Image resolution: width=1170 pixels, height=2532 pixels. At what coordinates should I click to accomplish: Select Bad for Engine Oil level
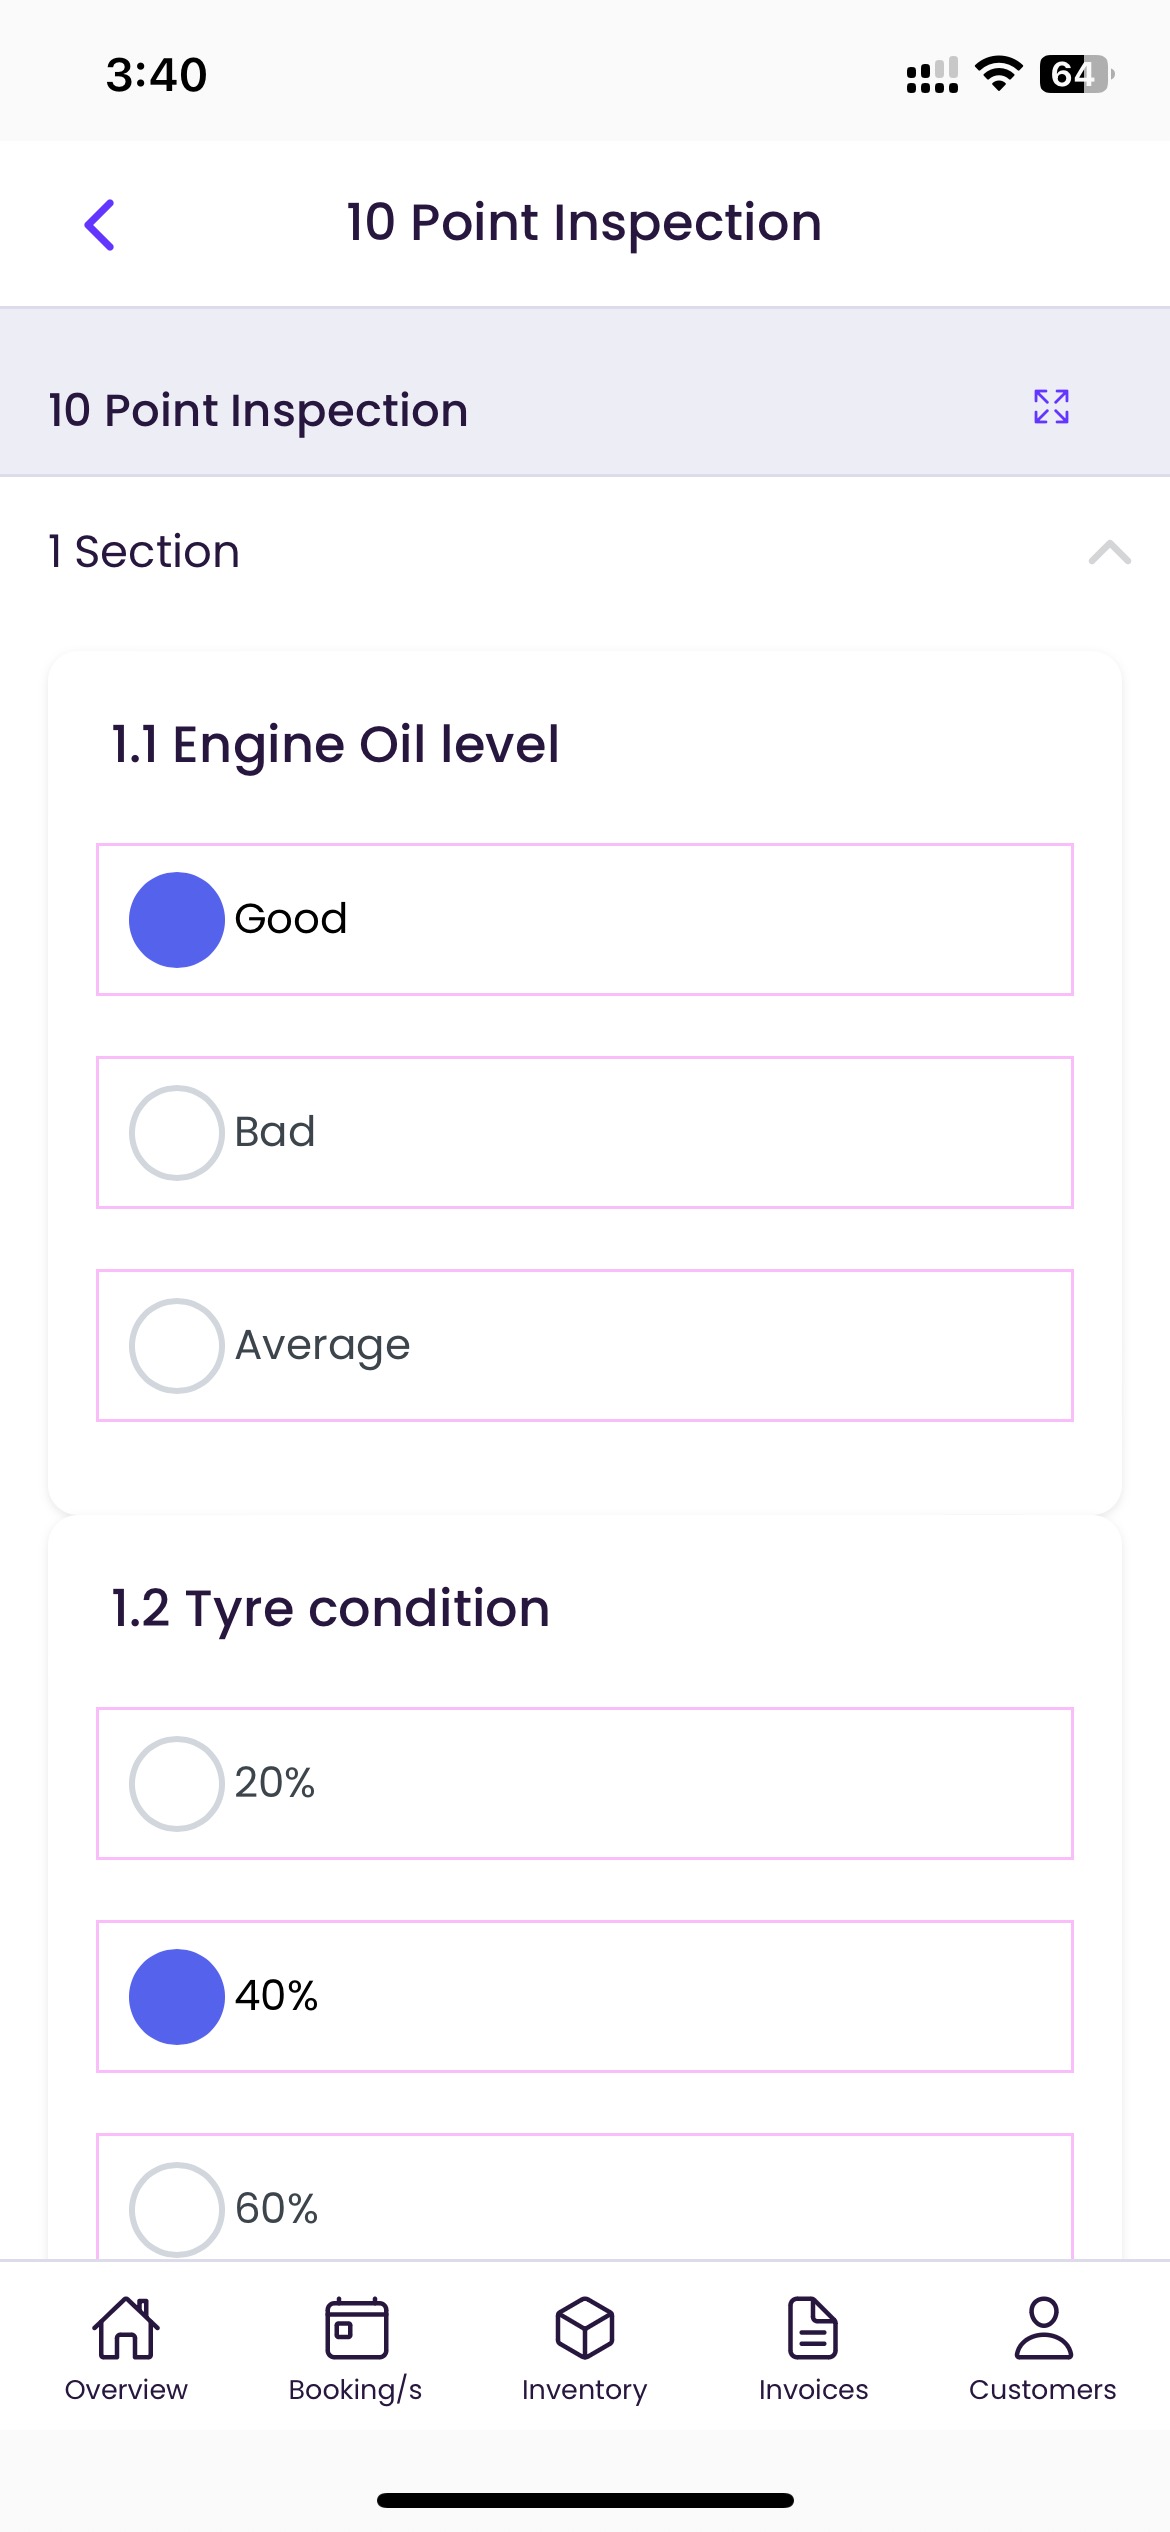(x=177, y=1133)
